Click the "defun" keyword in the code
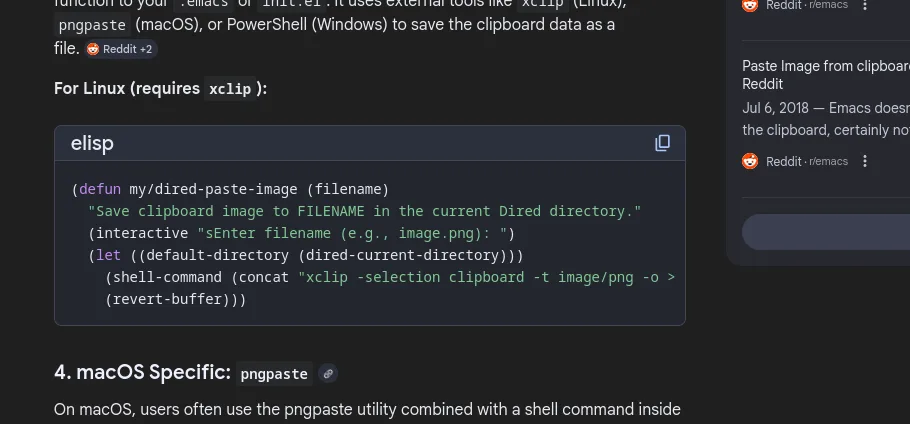Screen dimensions: 910x424 (x=99, y=189)
